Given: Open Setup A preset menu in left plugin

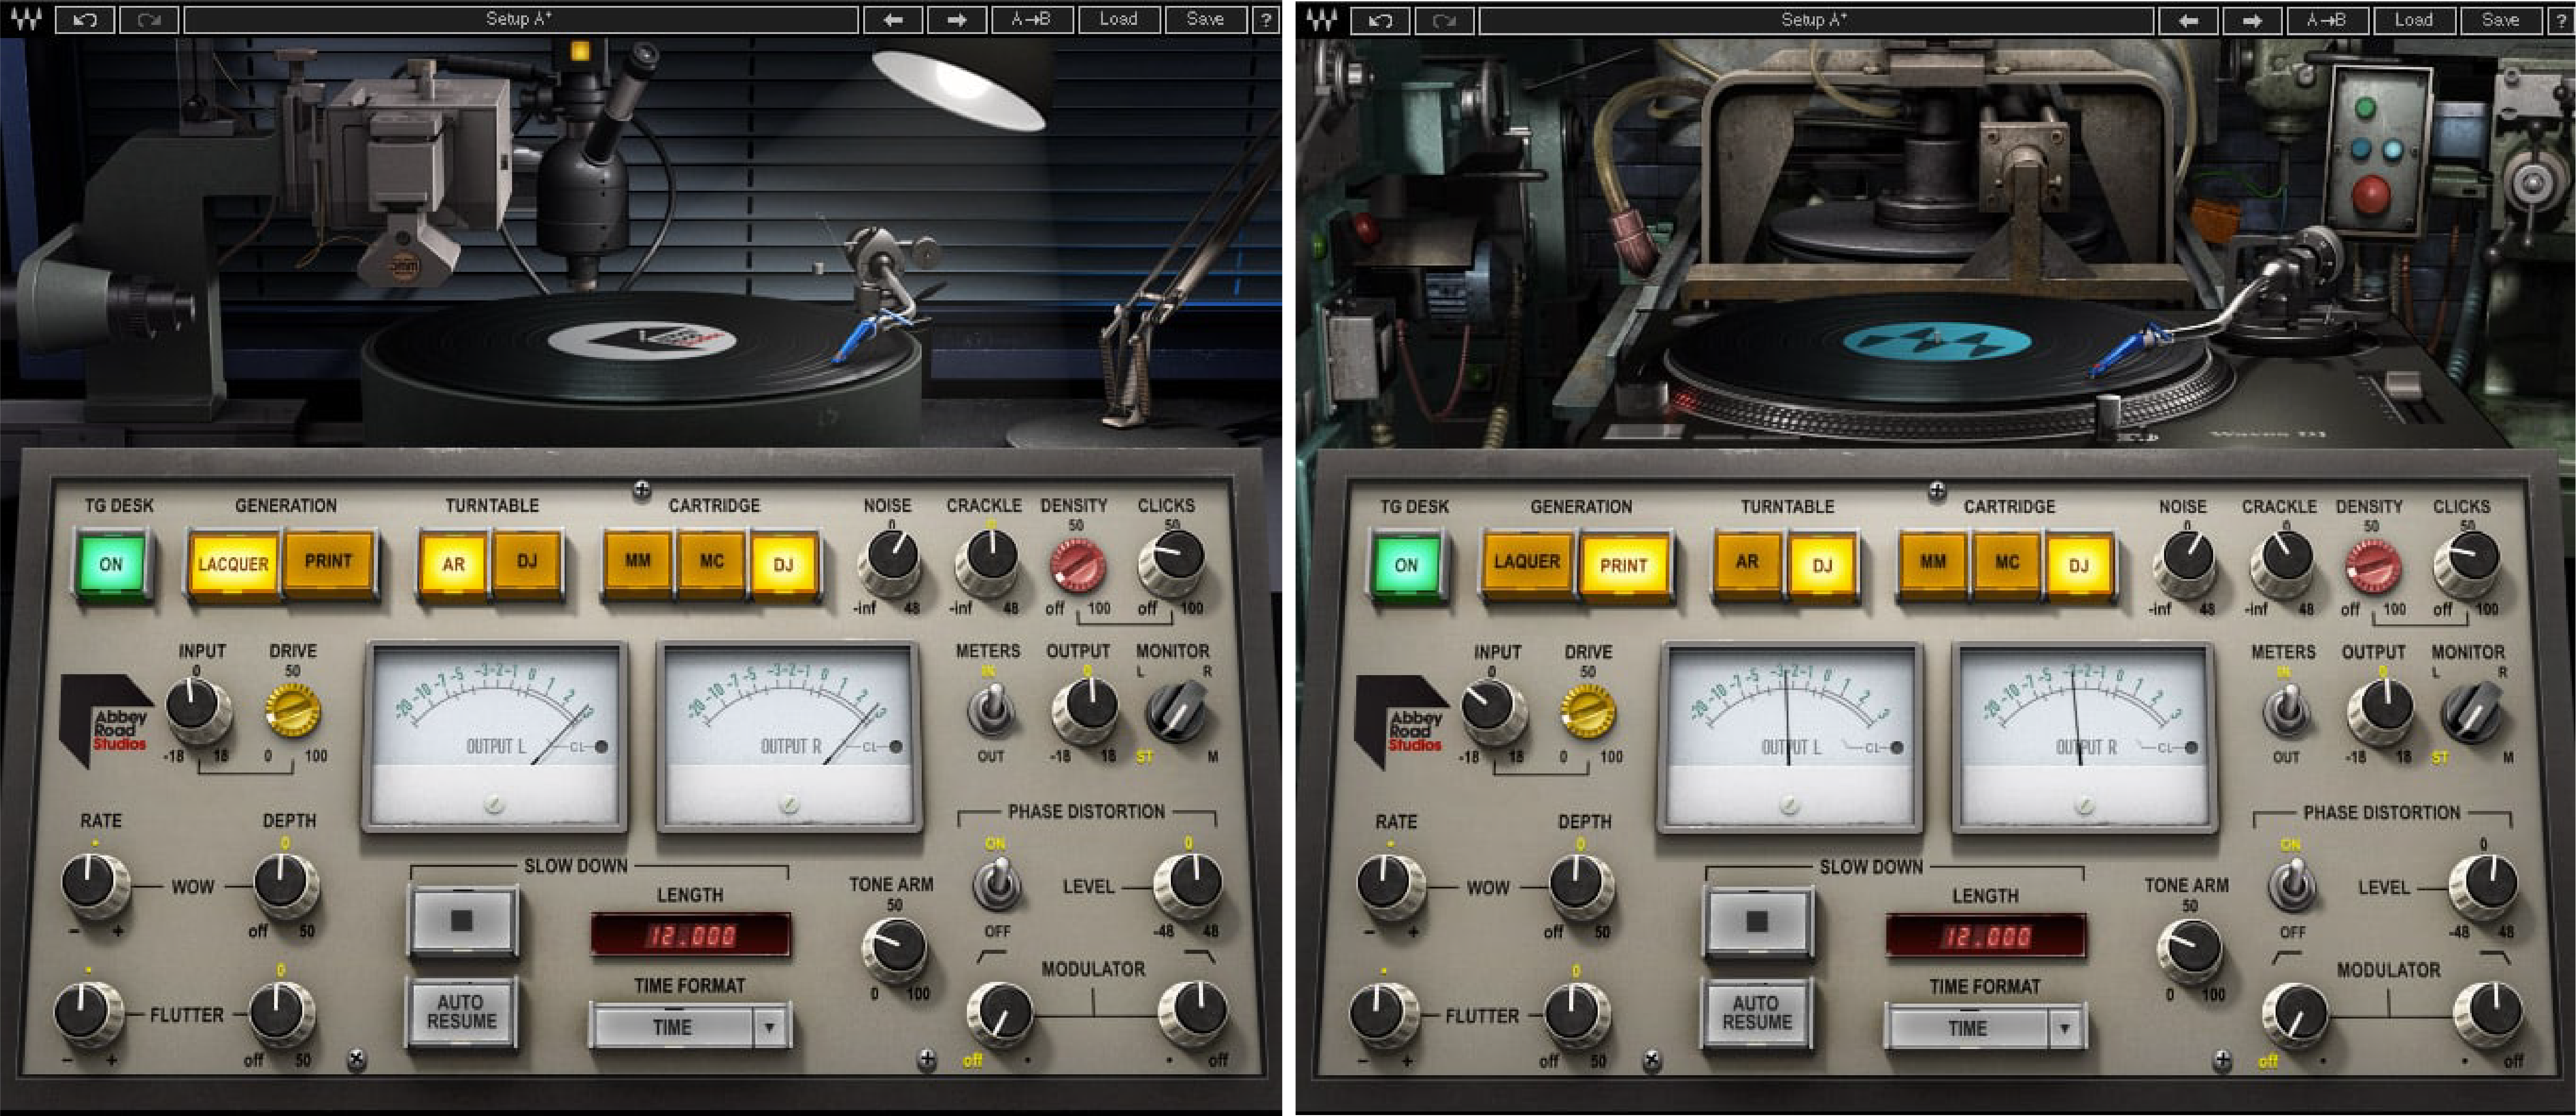Looking at the screenshot, I should [520, 19].
